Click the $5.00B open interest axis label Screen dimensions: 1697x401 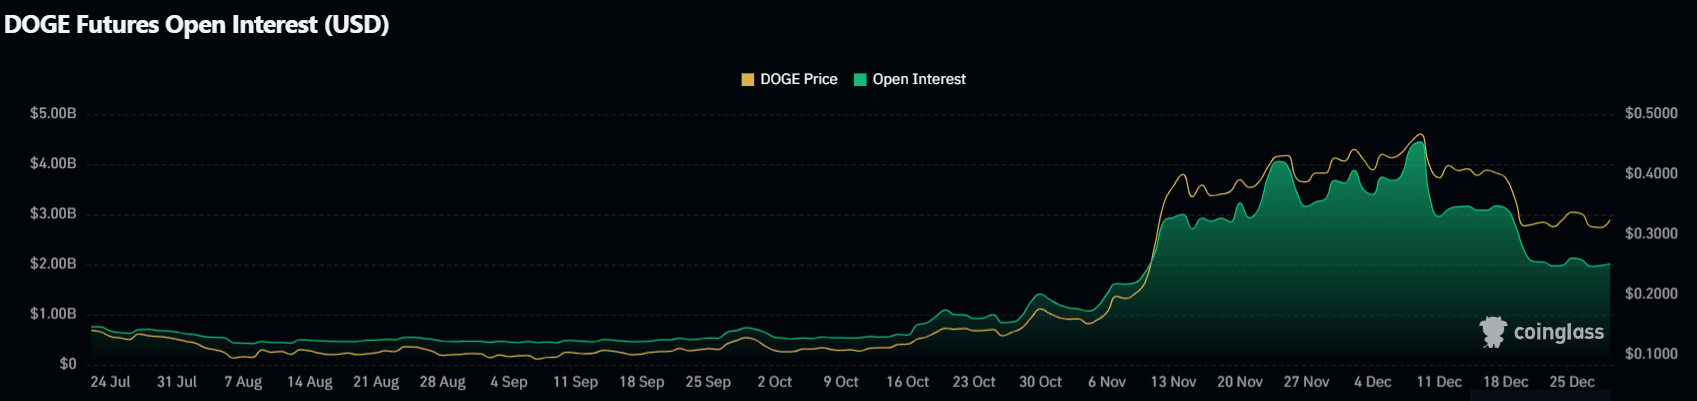tap(53, 114)
